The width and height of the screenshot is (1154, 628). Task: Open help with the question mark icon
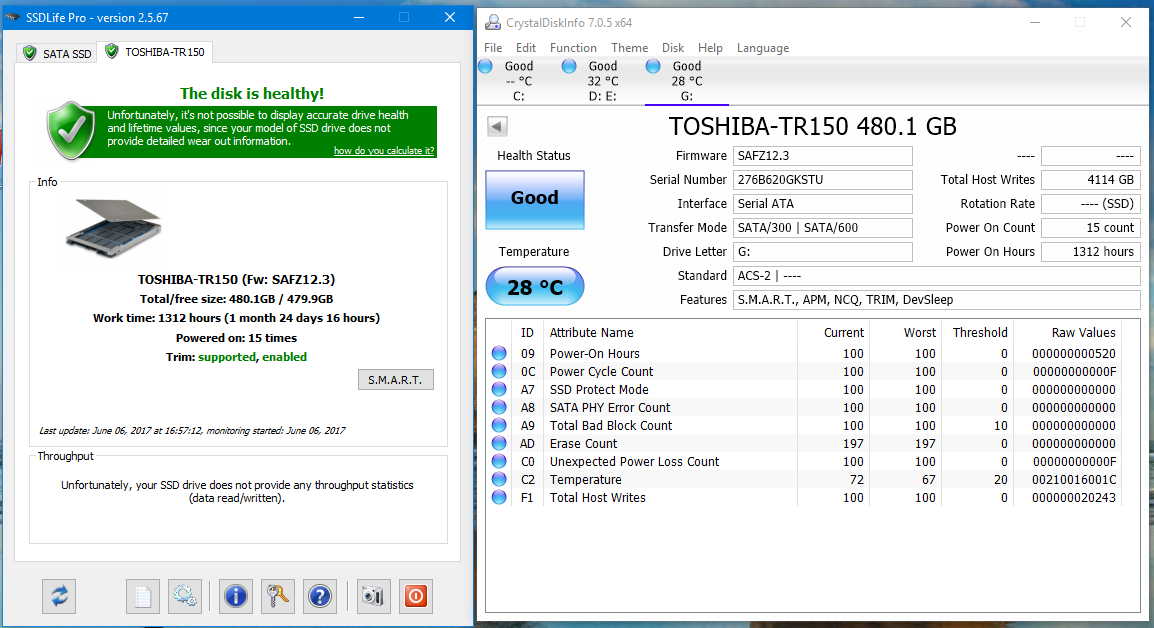point(320,596)
